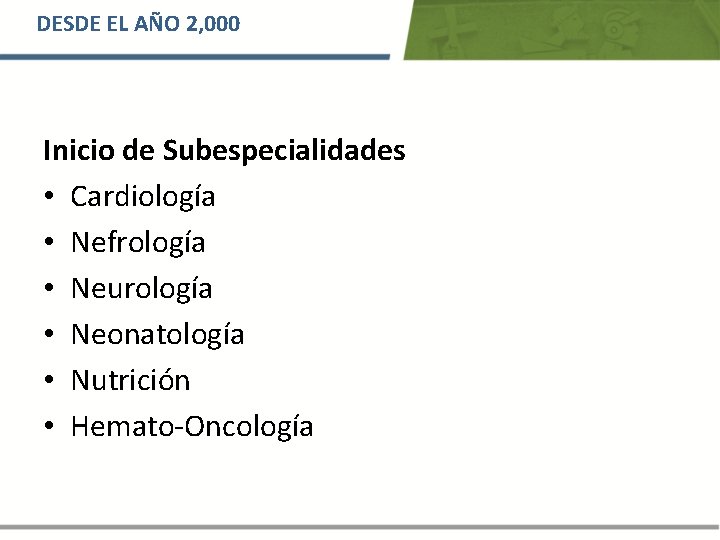Click the bullet in front of Nutrición
The height and width of the screenshot is (540, 720).
coord(49,380)
